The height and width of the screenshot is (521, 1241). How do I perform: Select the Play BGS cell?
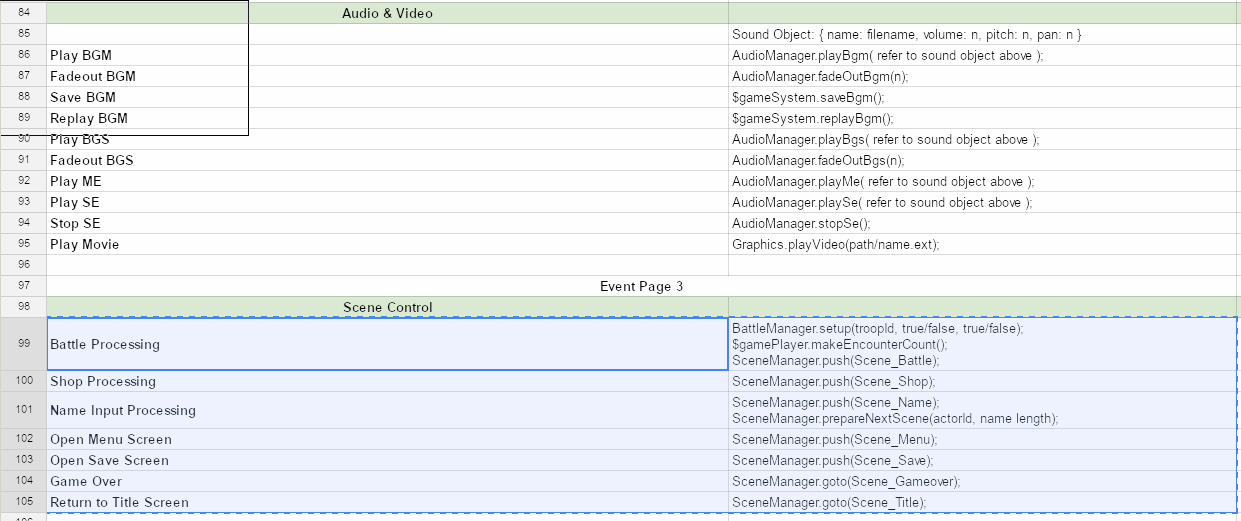(387, 139)
